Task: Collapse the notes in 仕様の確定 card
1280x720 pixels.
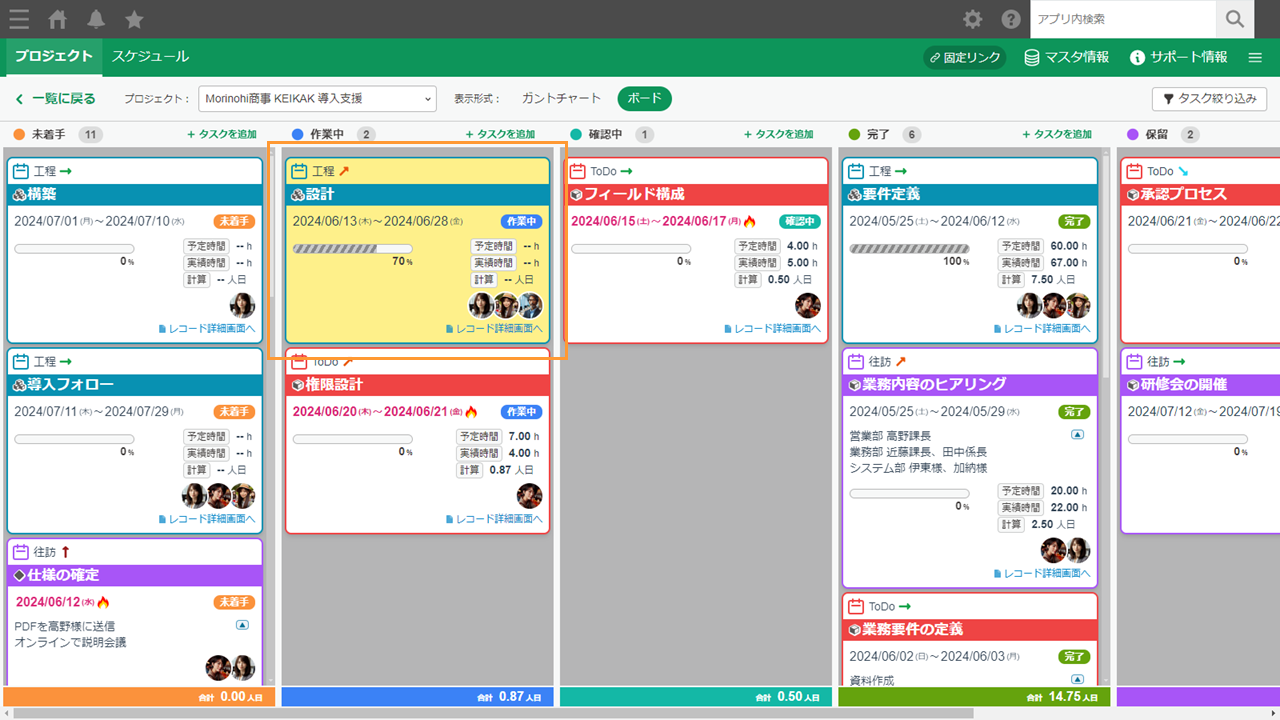Action: [x=242, y=625]
